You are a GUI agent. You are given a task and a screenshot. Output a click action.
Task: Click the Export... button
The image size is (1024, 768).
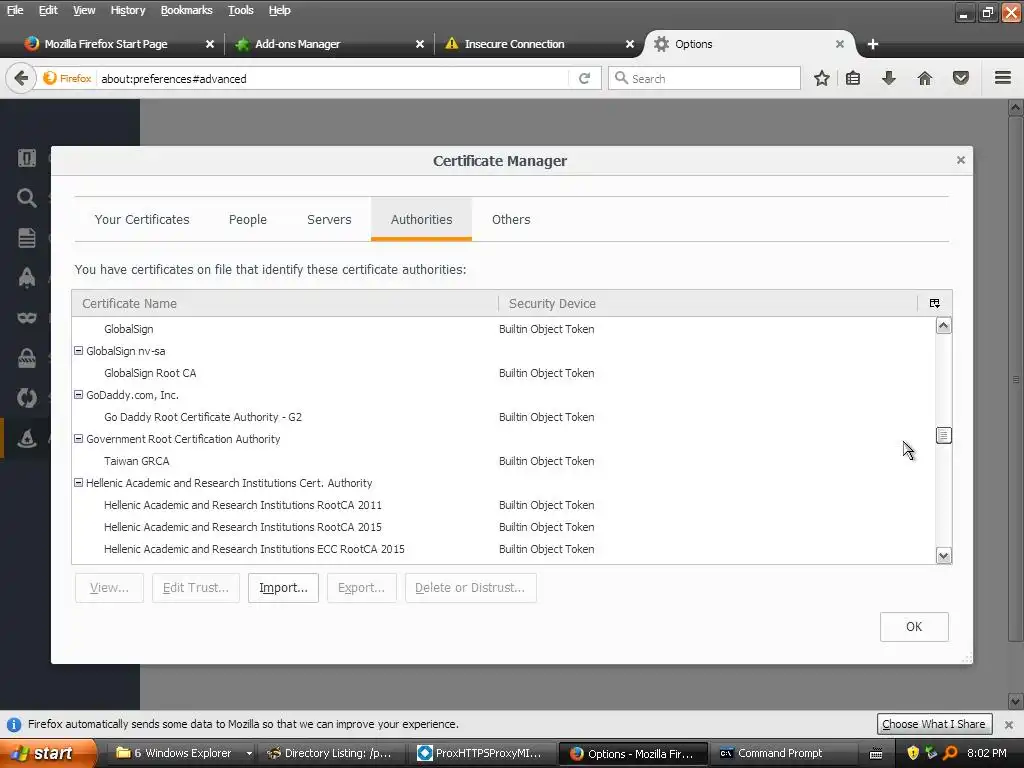tap(361, 588)
